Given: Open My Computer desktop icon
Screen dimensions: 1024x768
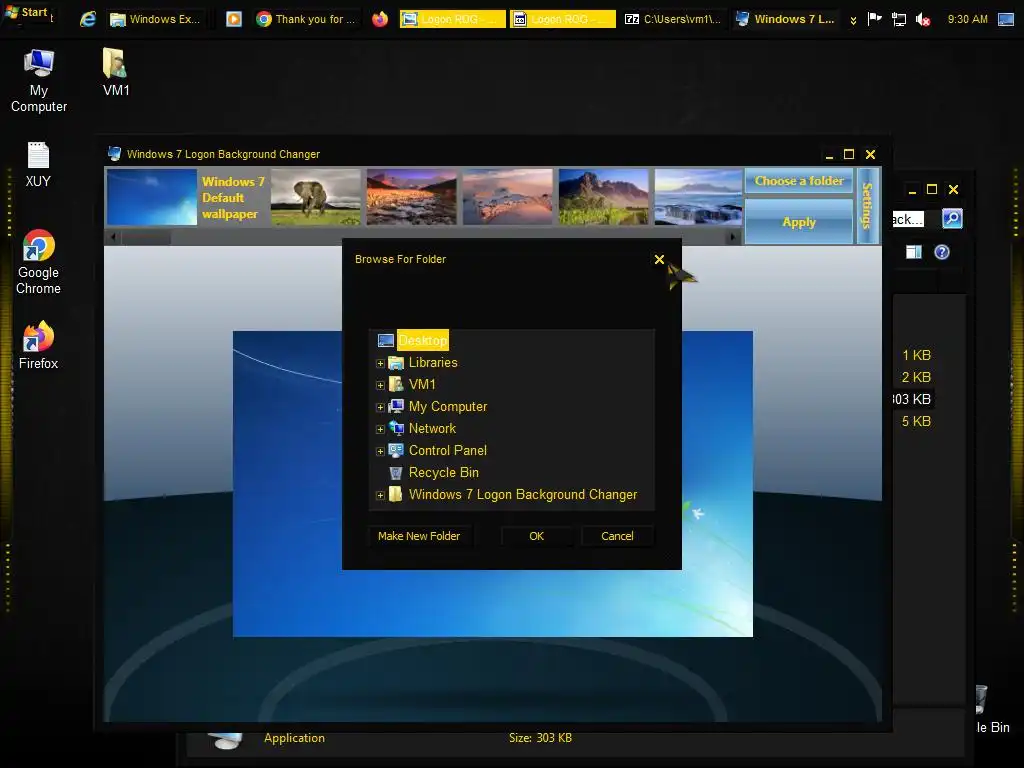Looking at the screenshot, I should pos(39,81).
